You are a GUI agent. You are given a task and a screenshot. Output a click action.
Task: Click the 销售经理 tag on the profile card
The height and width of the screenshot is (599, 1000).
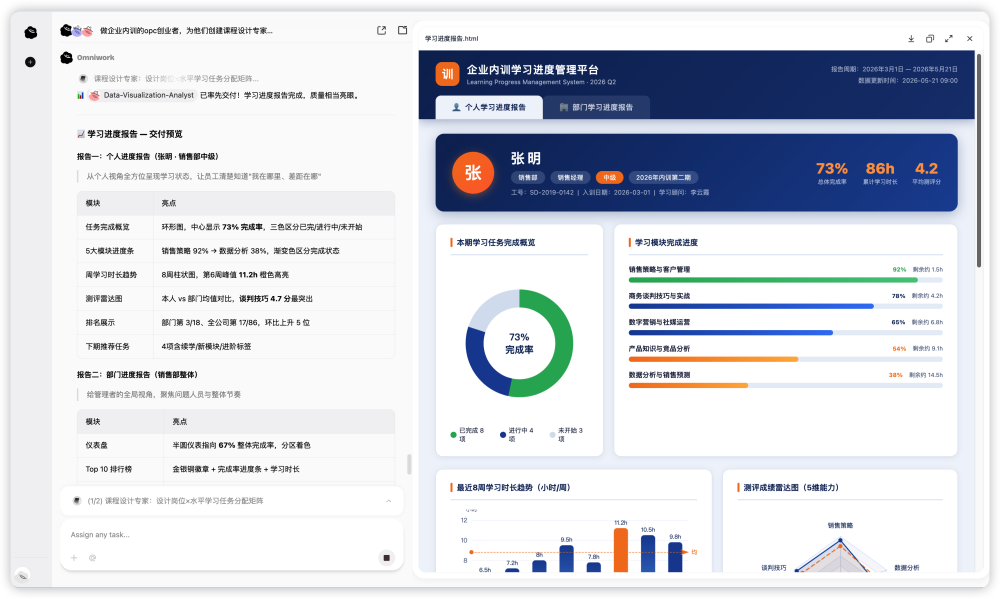coord(570,177)
